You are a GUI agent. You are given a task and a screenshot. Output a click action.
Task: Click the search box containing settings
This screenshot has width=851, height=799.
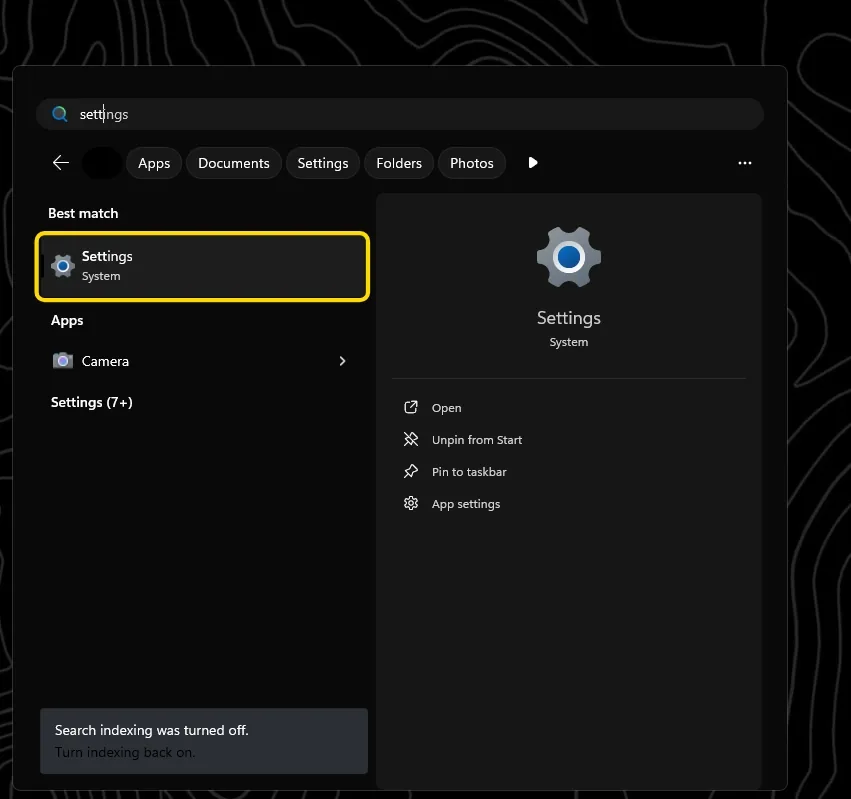click(399, 114)
